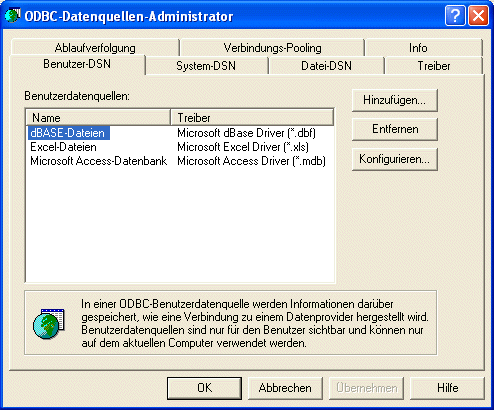Click the ODBC globe icon in title bar
The image size is (494, 410).
13,16
